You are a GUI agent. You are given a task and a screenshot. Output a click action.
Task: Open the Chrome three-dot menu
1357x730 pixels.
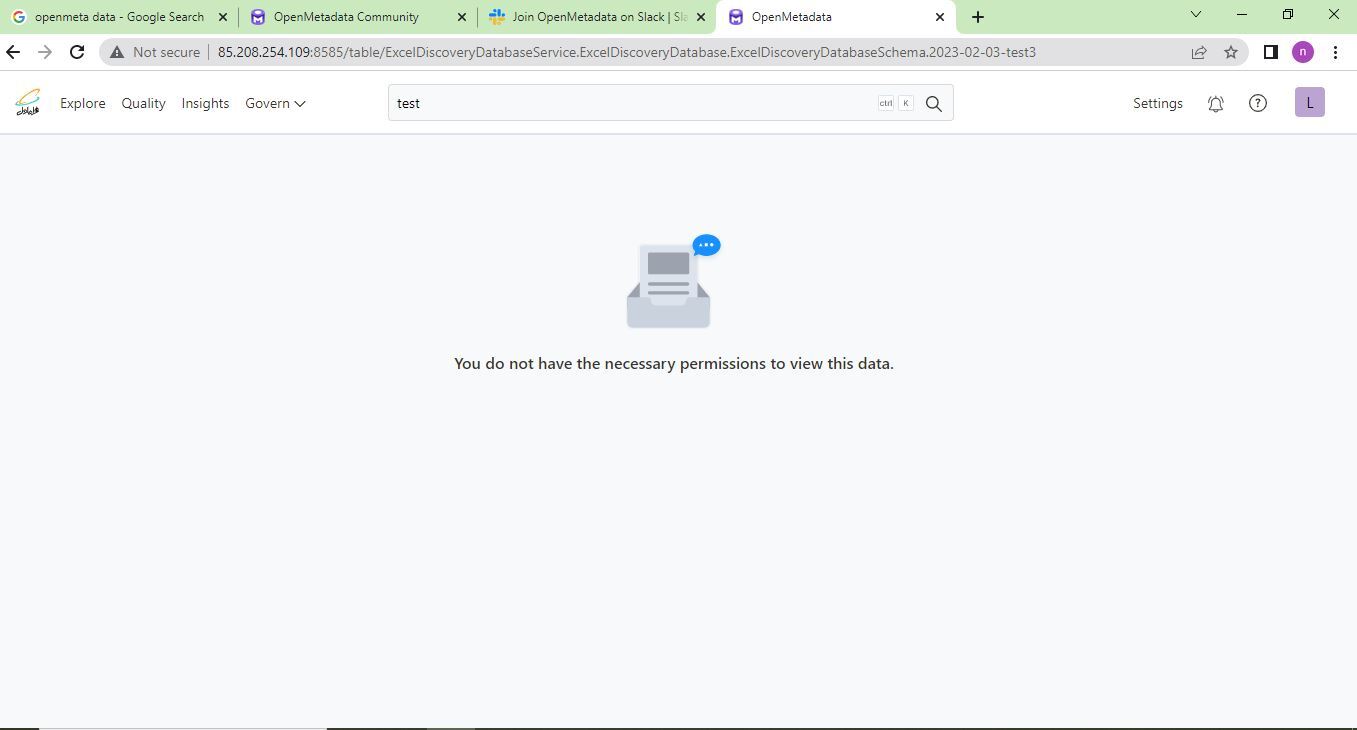tap(1336, 52)
